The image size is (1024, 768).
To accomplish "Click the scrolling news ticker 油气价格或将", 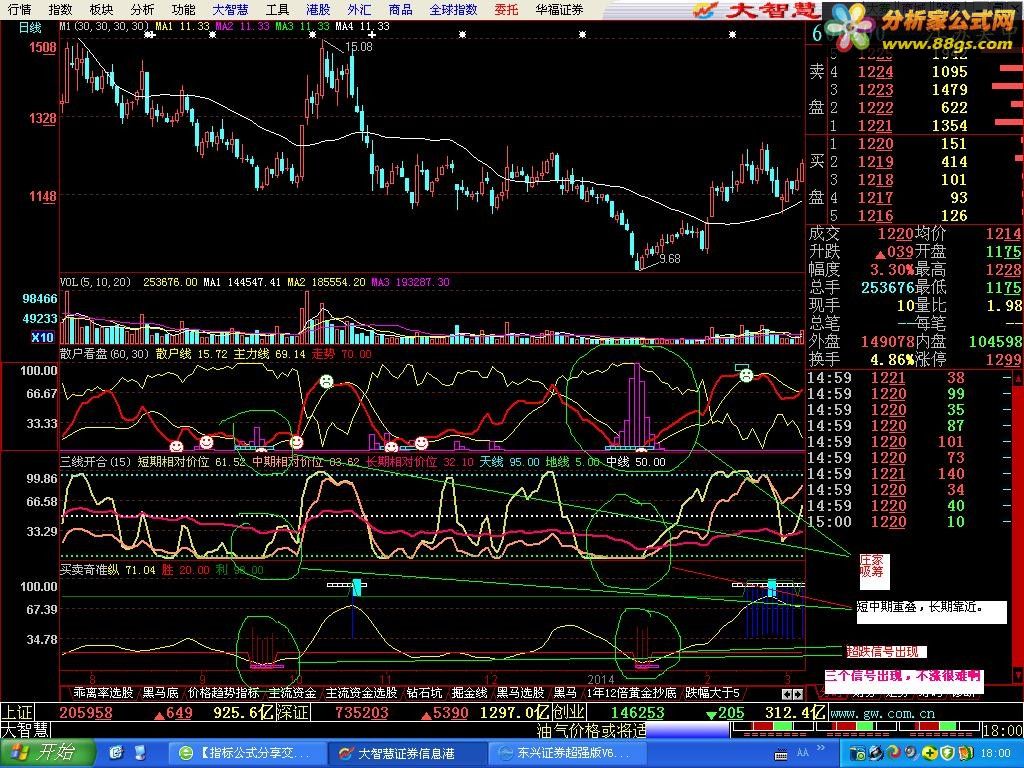I will pos(591,729).
